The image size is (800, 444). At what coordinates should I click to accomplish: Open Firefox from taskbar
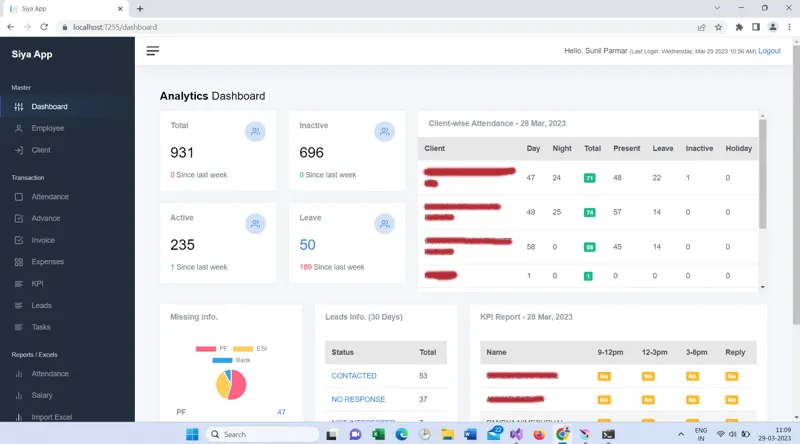(x=539, y=434)
